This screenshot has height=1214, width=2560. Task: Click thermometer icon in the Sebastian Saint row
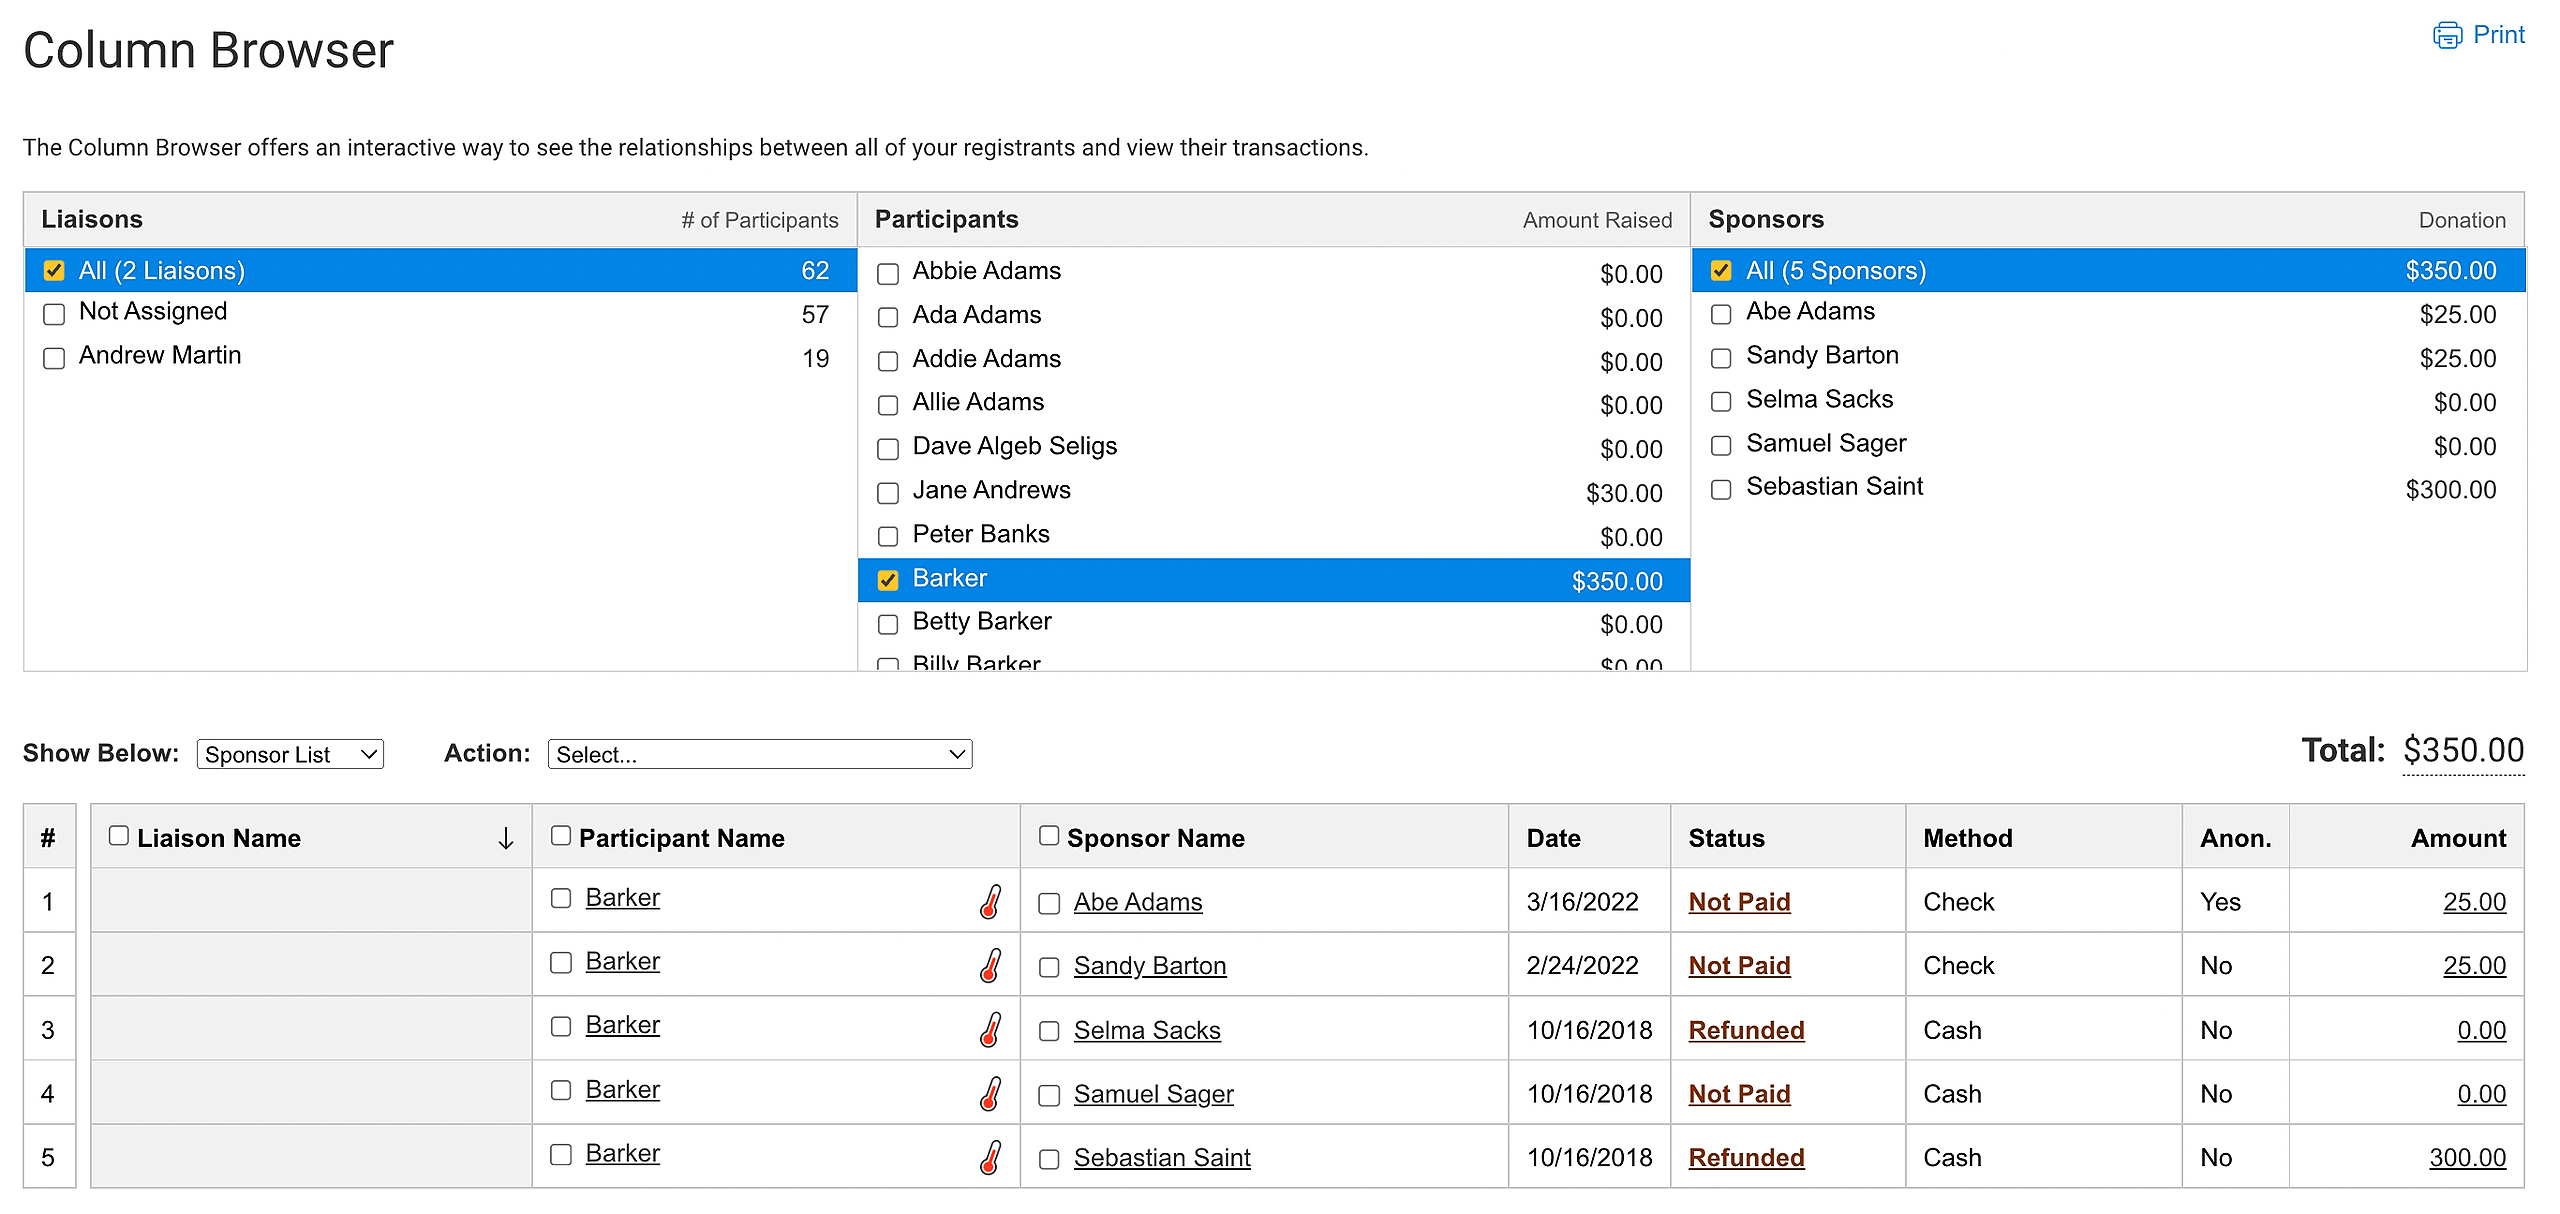pos(990,1157)
